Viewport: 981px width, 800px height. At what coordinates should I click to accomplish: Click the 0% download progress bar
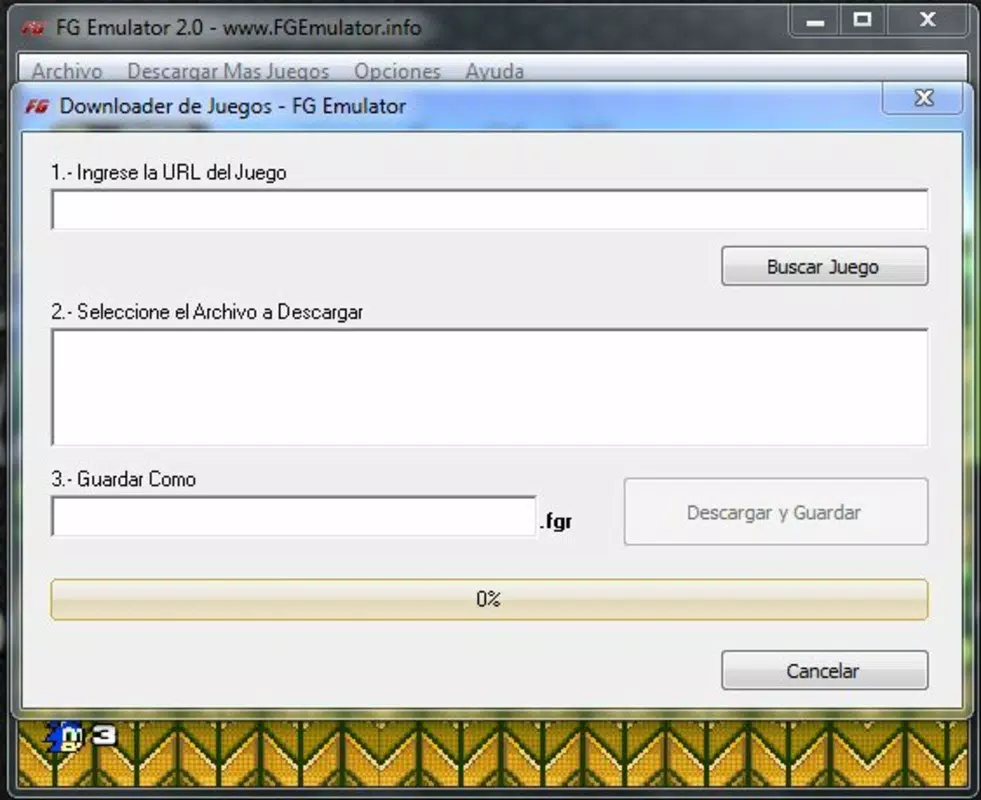point(490,599)
